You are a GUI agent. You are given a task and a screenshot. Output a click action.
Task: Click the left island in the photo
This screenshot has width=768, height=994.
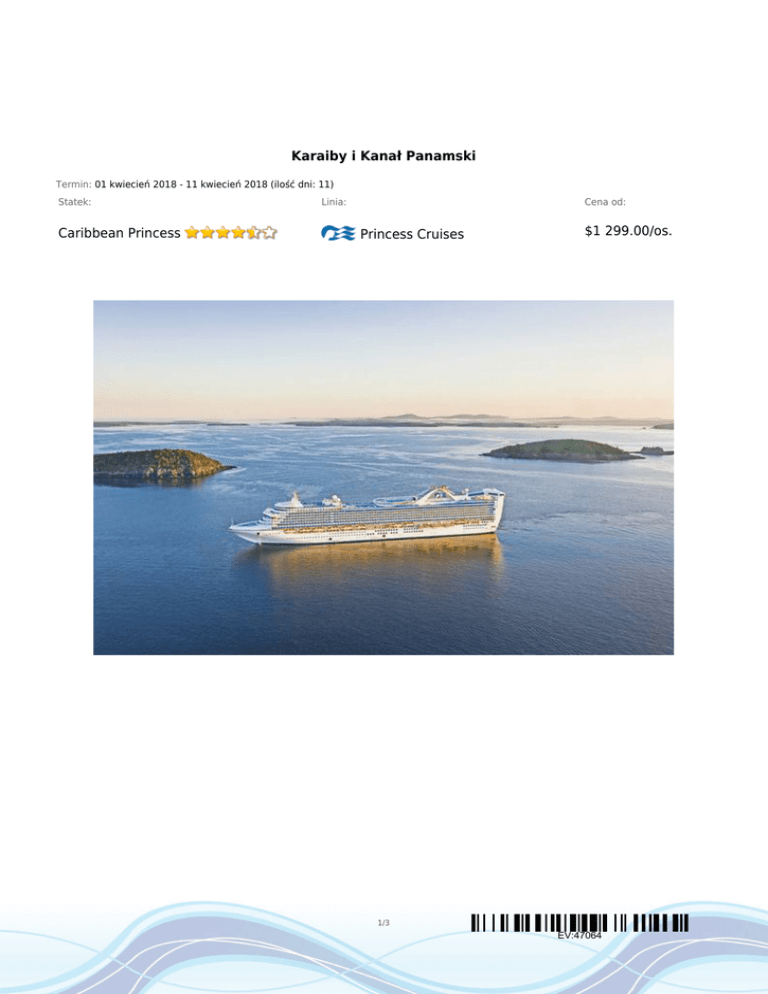(162, 465)
